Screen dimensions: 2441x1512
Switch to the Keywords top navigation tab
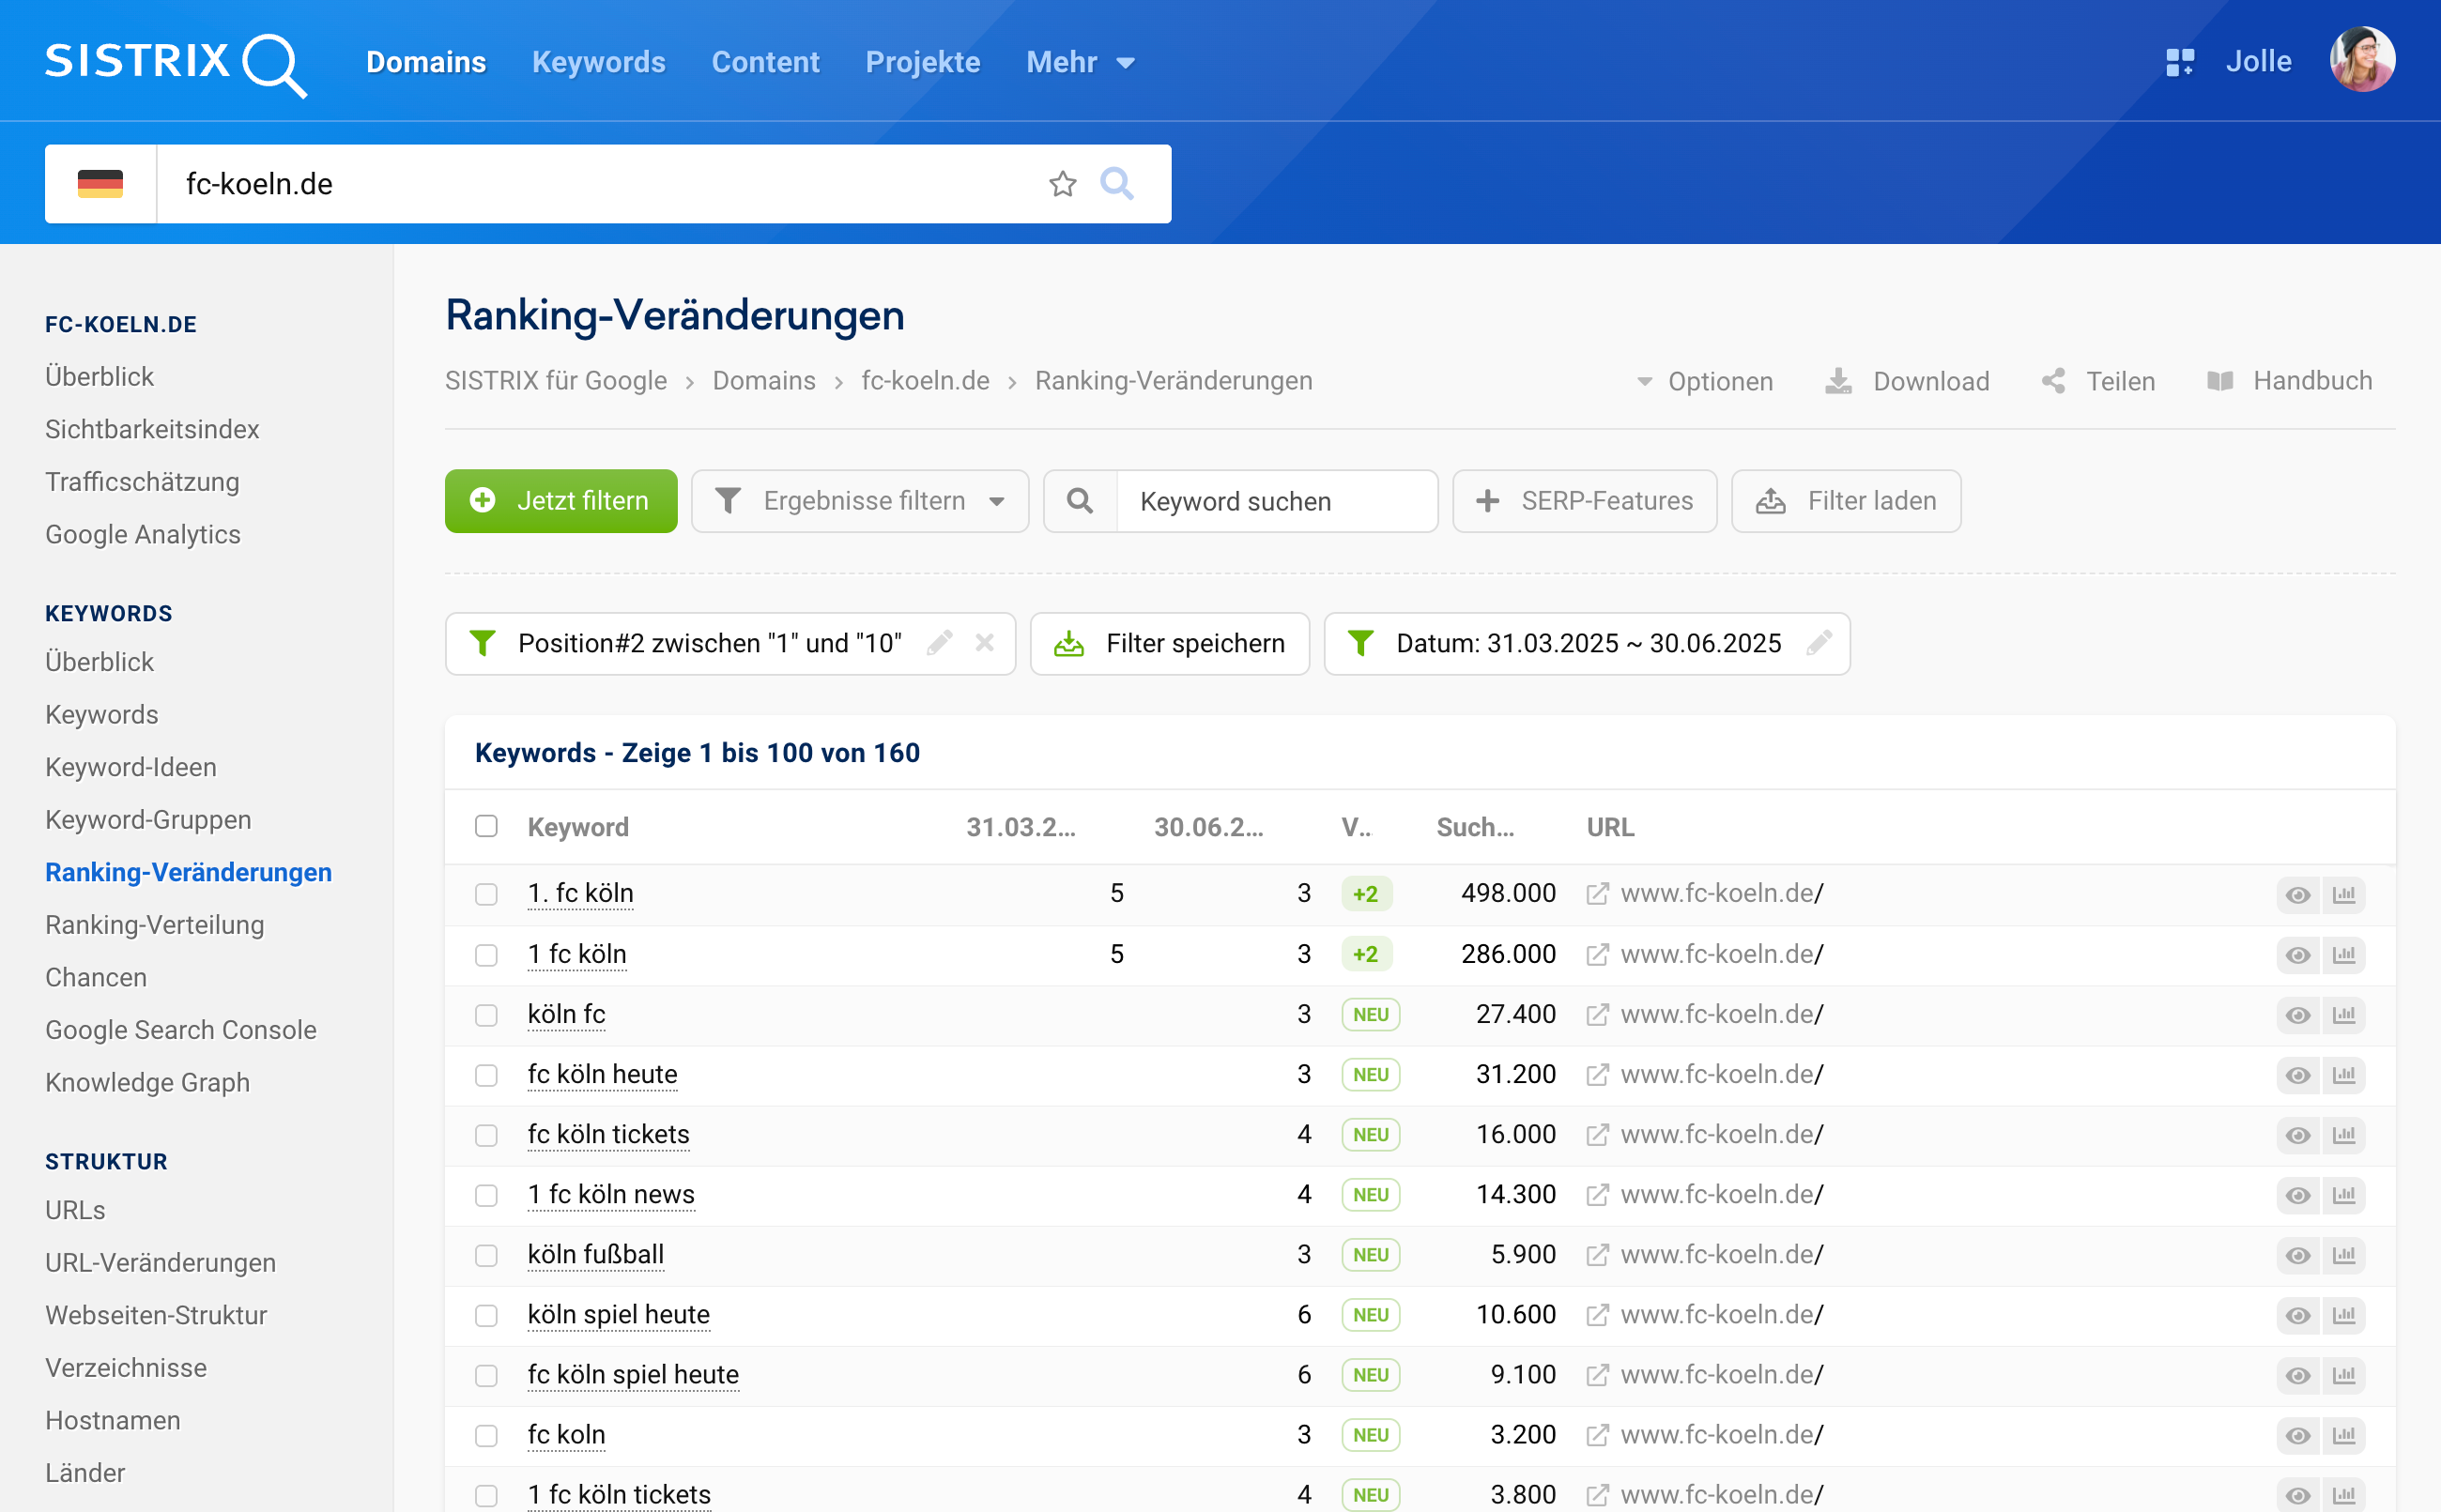pos(598,62)
